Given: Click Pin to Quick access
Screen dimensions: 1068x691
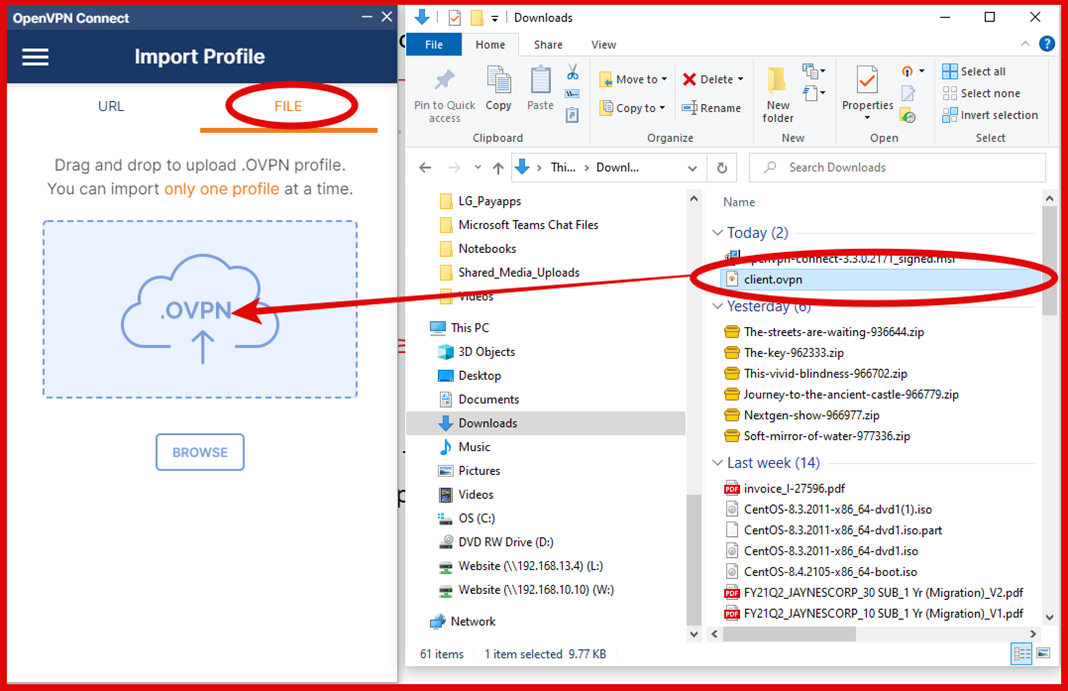Looking at the screenshot, I should tap(445, 95).
